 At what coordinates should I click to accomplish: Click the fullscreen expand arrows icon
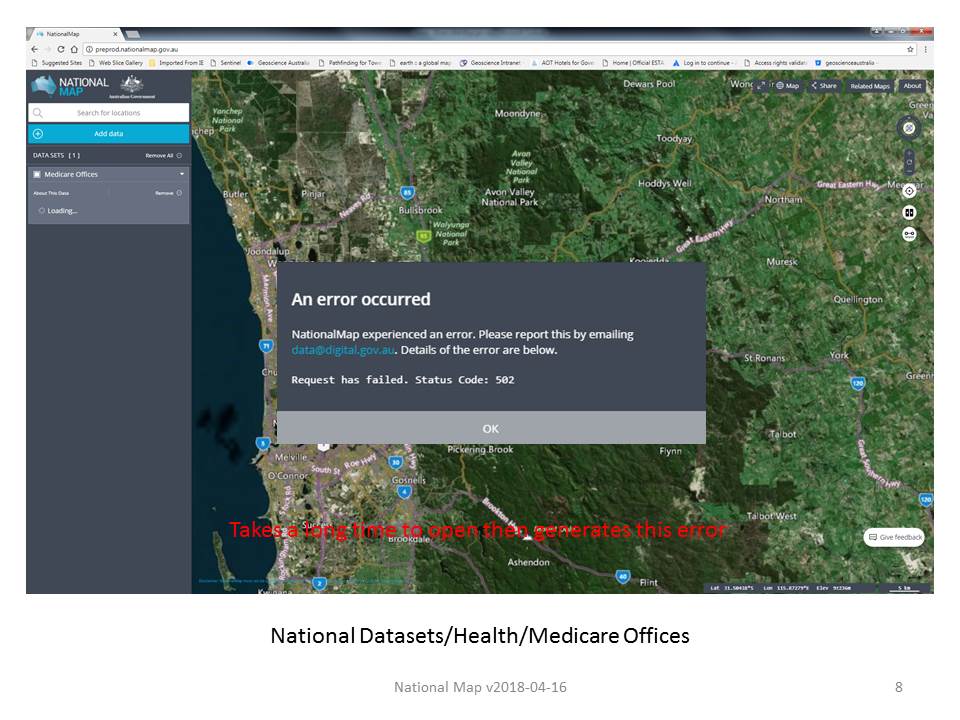coord(761,86)
